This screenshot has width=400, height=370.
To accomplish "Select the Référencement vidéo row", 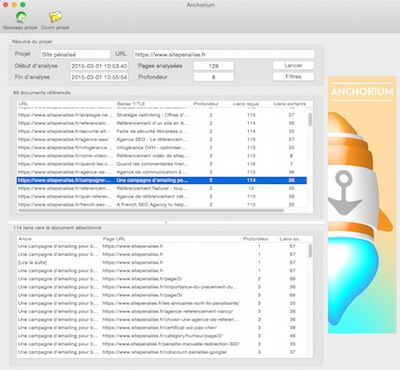I will coord(162,156).
